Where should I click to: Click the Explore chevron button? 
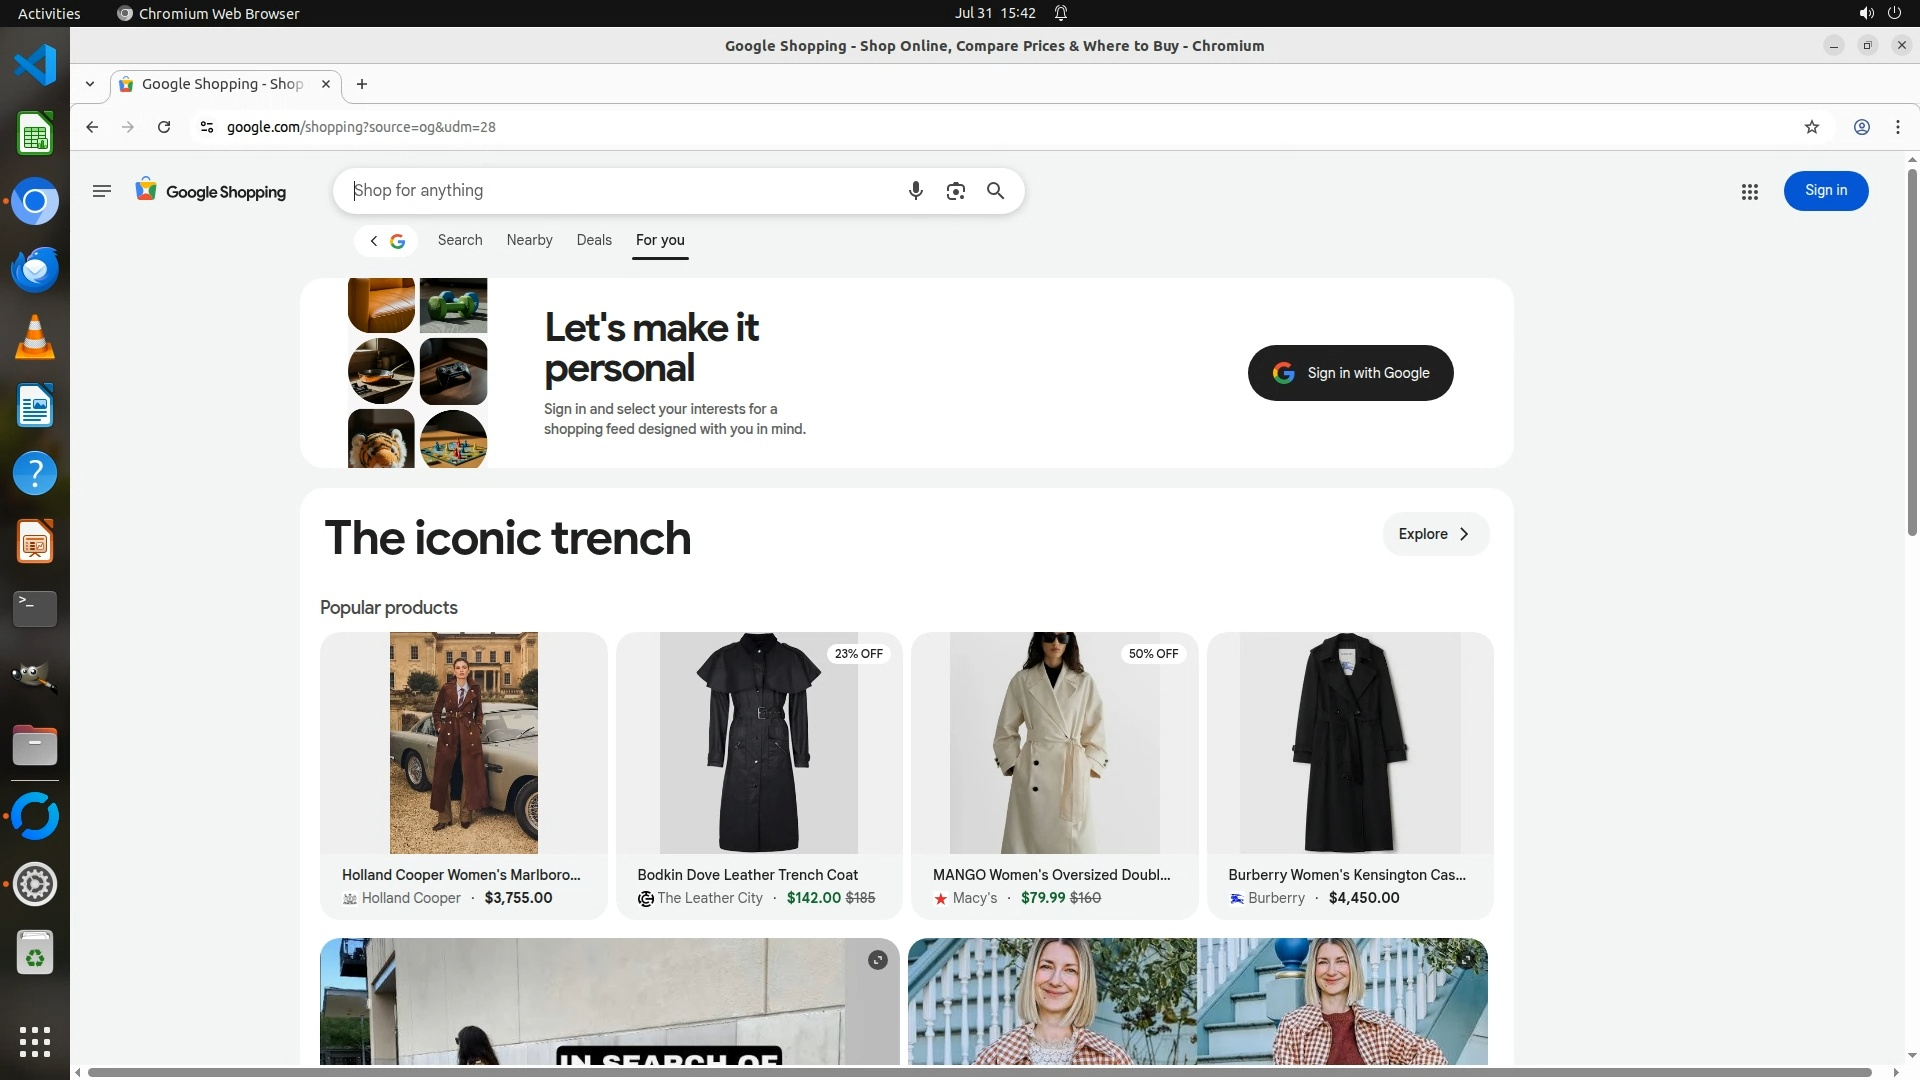pyautogui.click(x=1435, y=534)
